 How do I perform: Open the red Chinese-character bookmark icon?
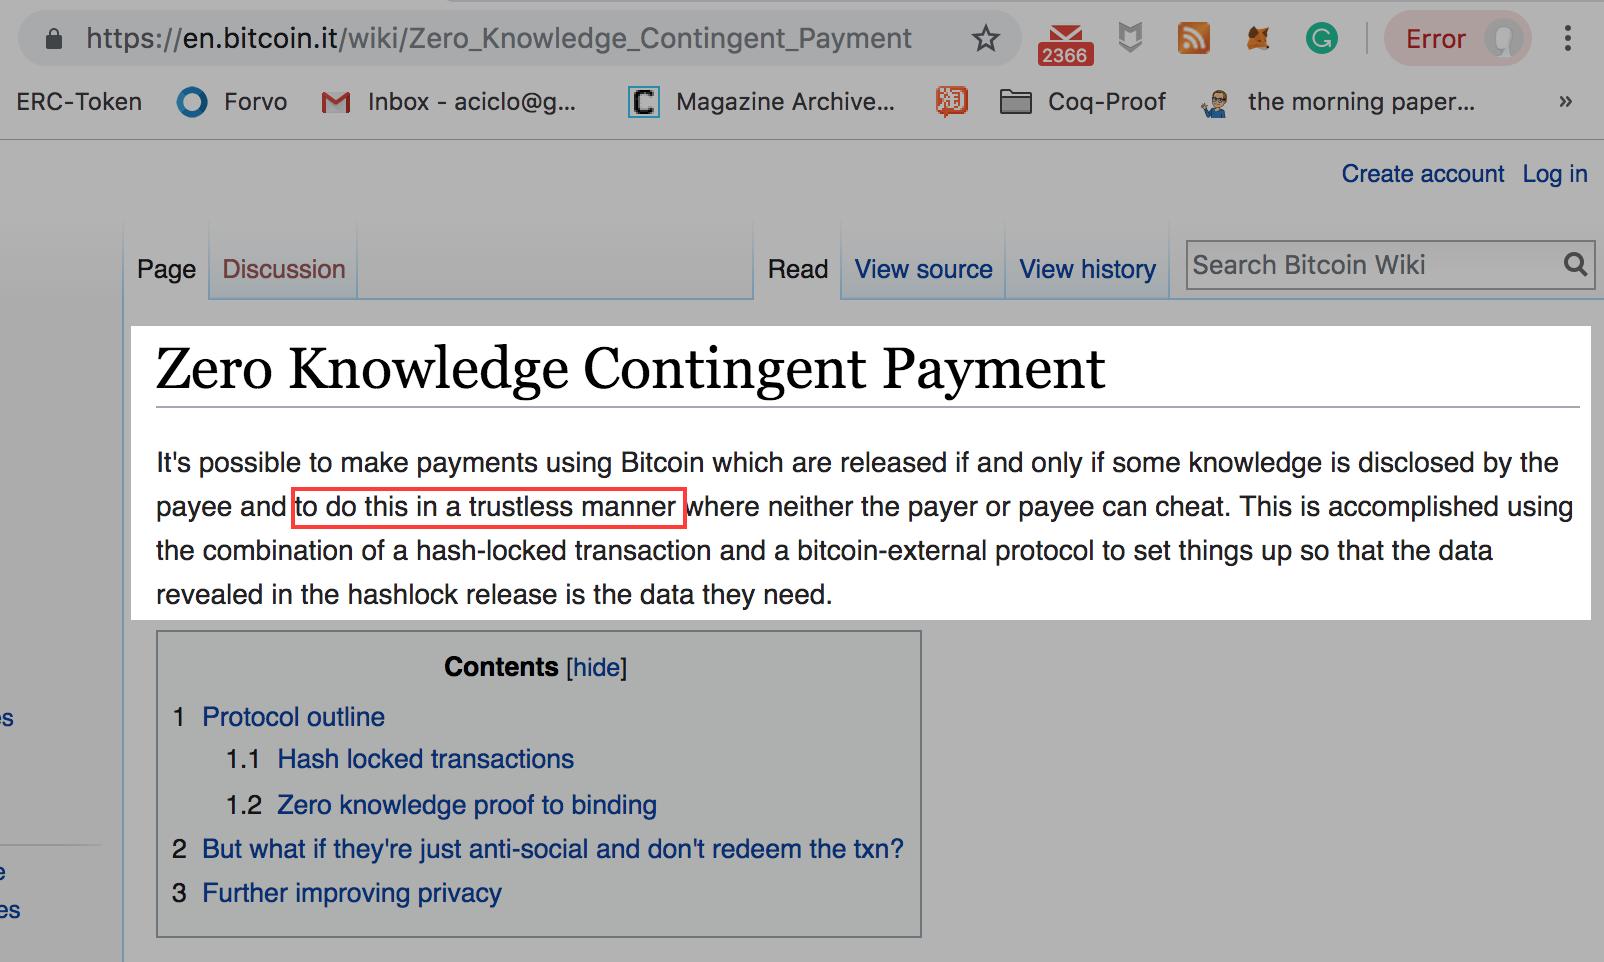coord(951,101)
